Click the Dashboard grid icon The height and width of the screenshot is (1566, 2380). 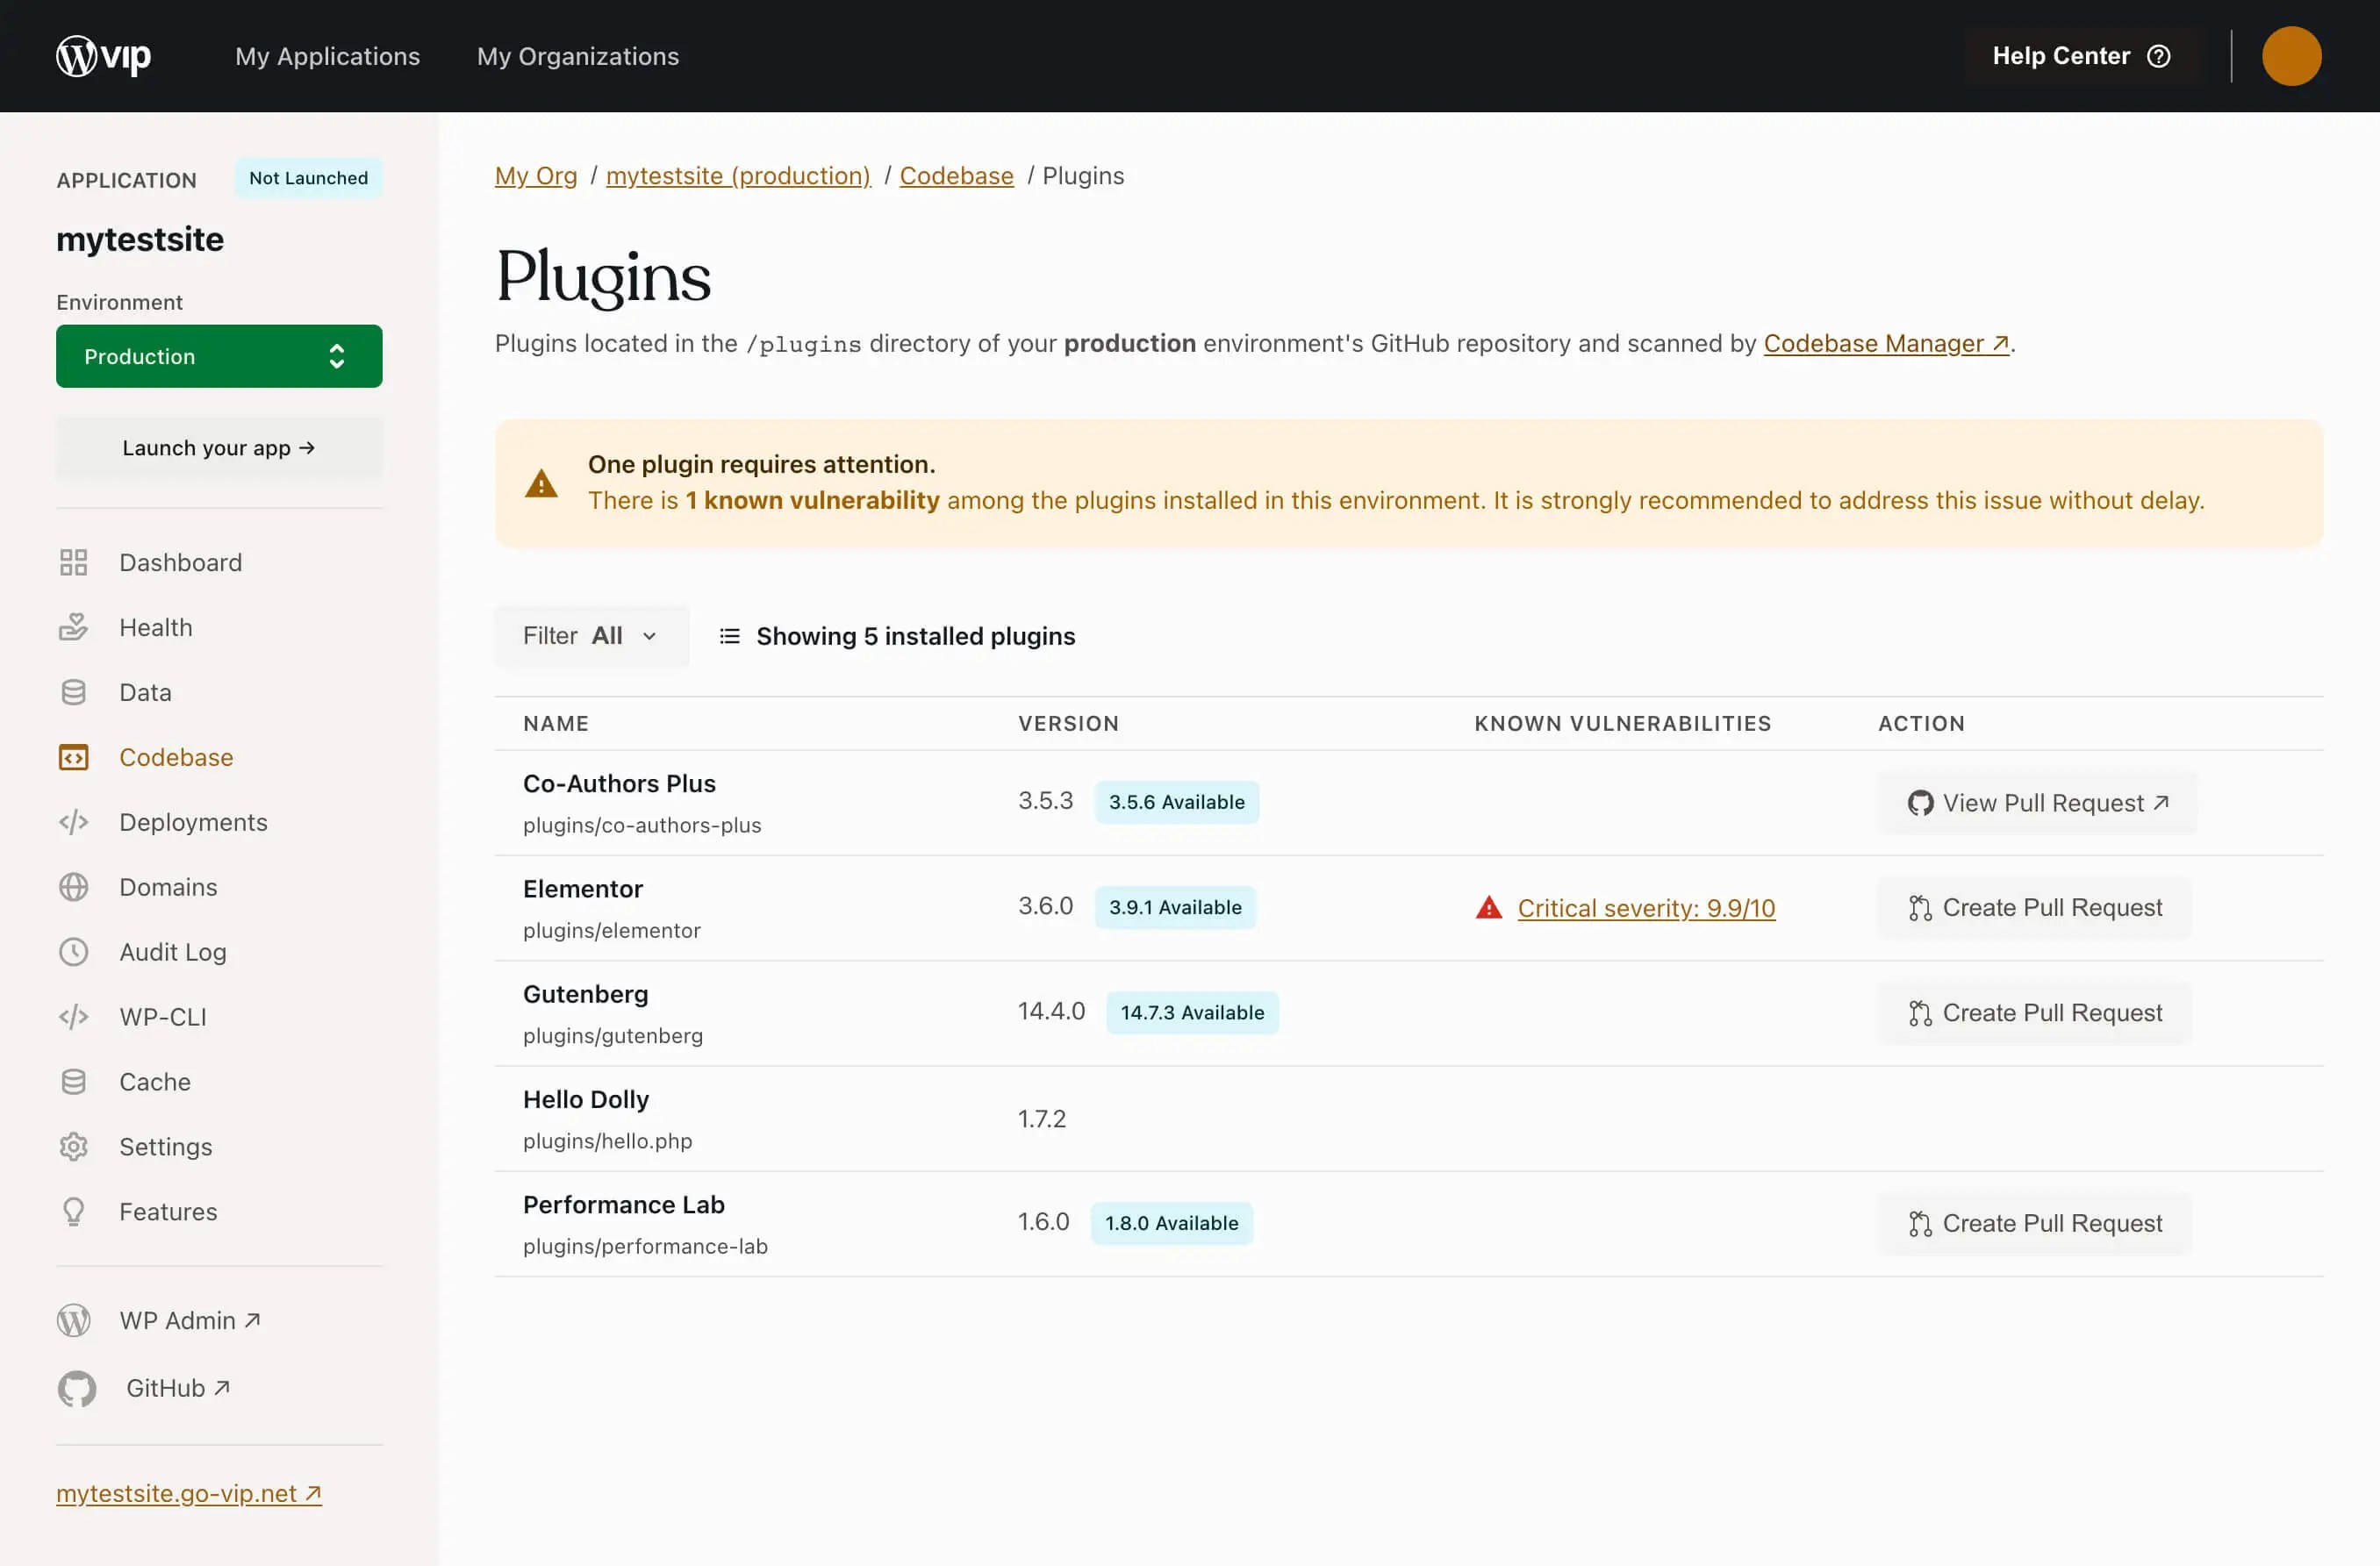pyautogui.click(x=73, y=562)
